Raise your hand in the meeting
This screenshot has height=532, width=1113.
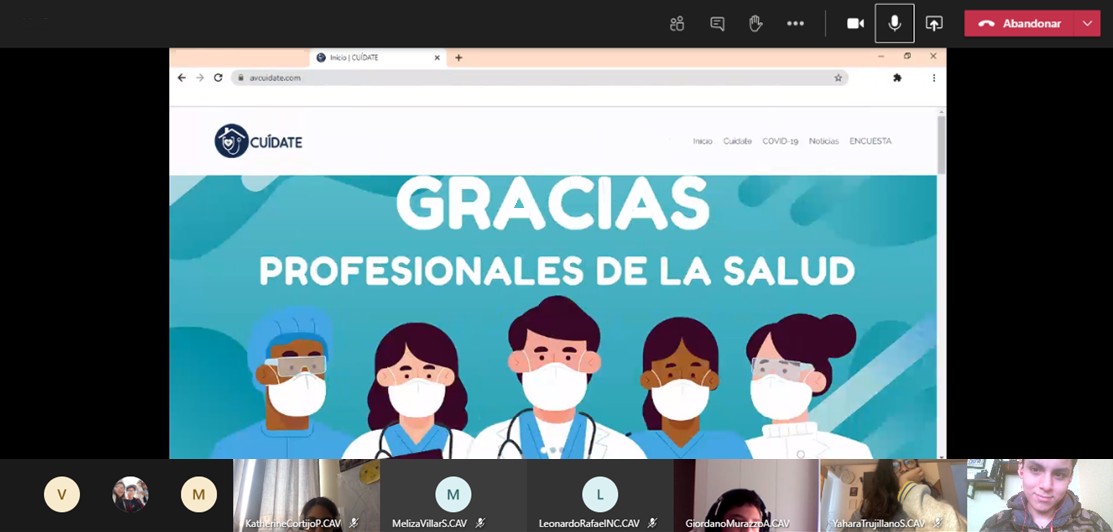(x=756, y=23)
